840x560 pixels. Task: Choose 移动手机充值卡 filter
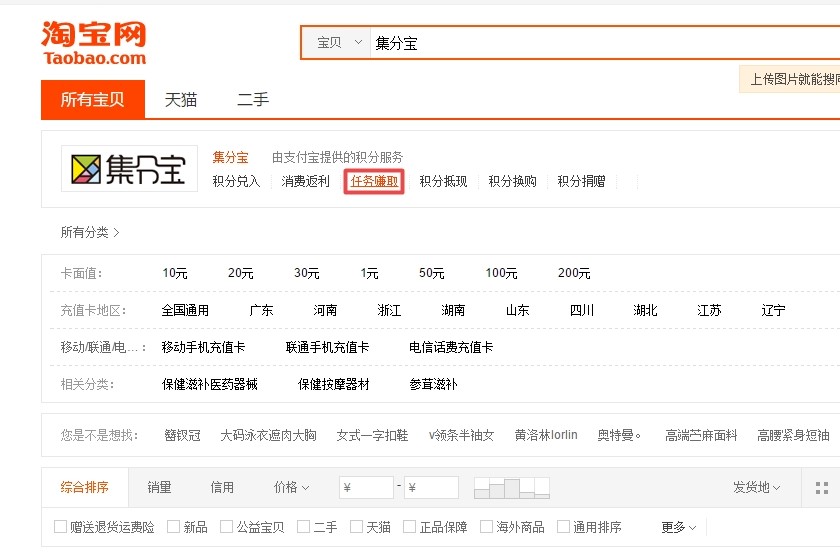pyautogui.click(x=203, y=347)
